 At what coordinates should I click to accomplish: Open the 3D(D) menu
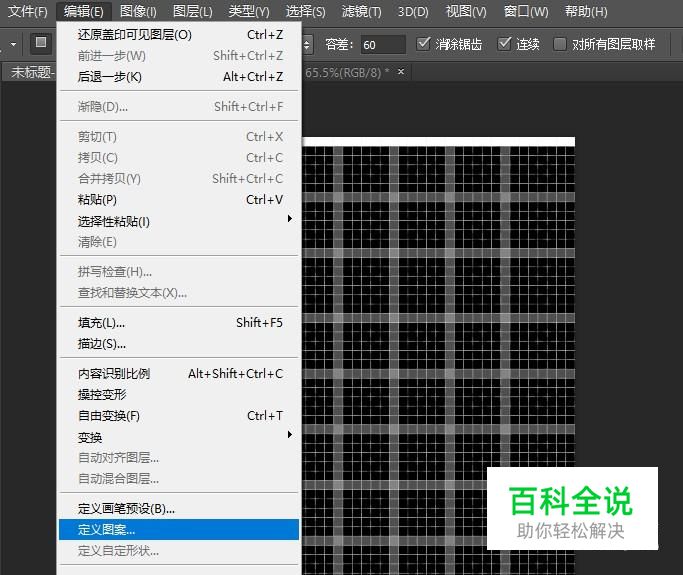(x=413, y=11)
